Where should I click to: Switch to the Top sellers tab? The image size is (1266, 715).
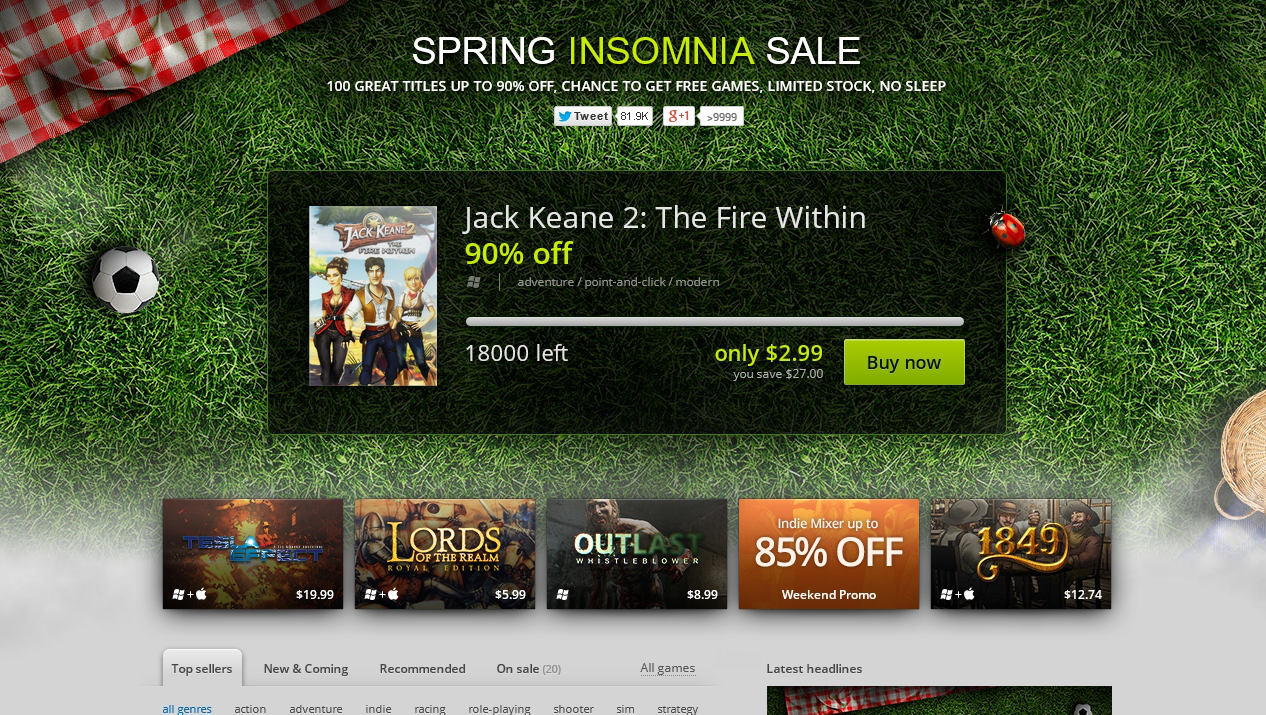[202, 668]
